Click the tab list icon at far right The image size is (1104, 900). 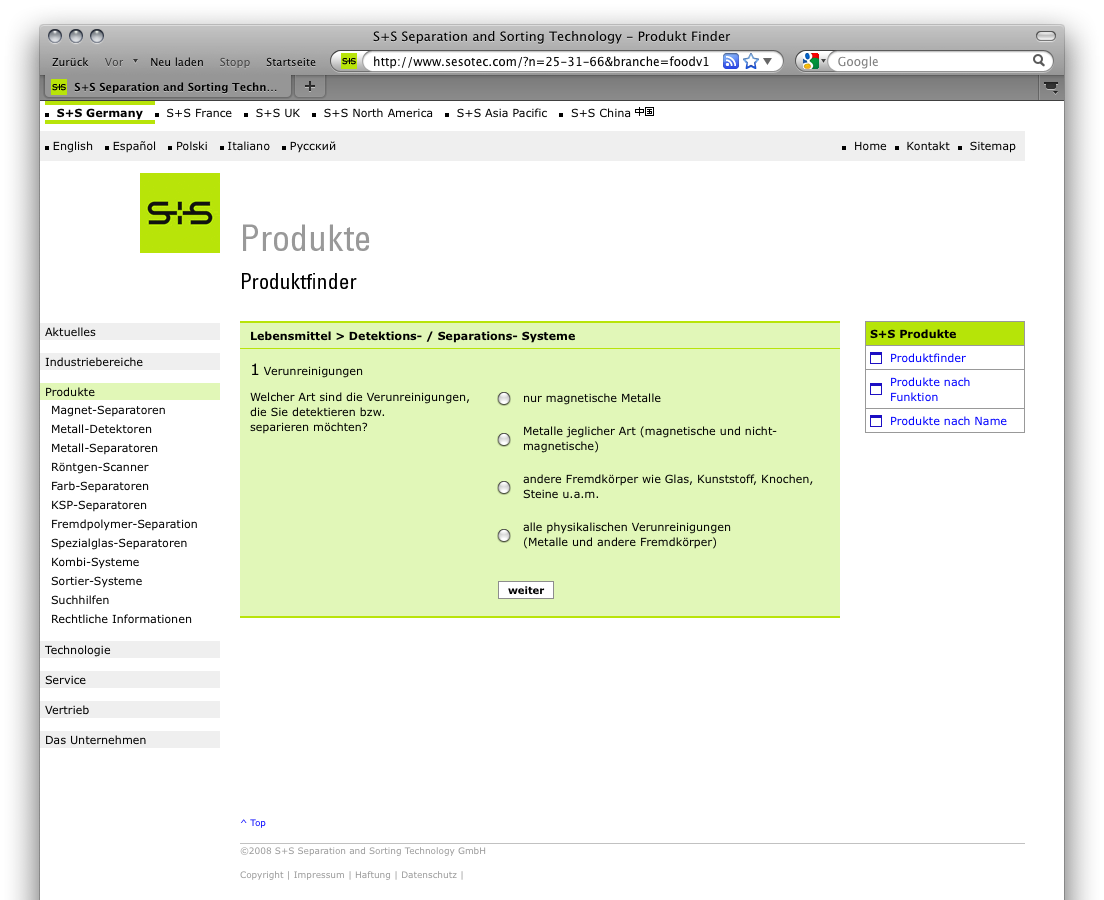1051,87
